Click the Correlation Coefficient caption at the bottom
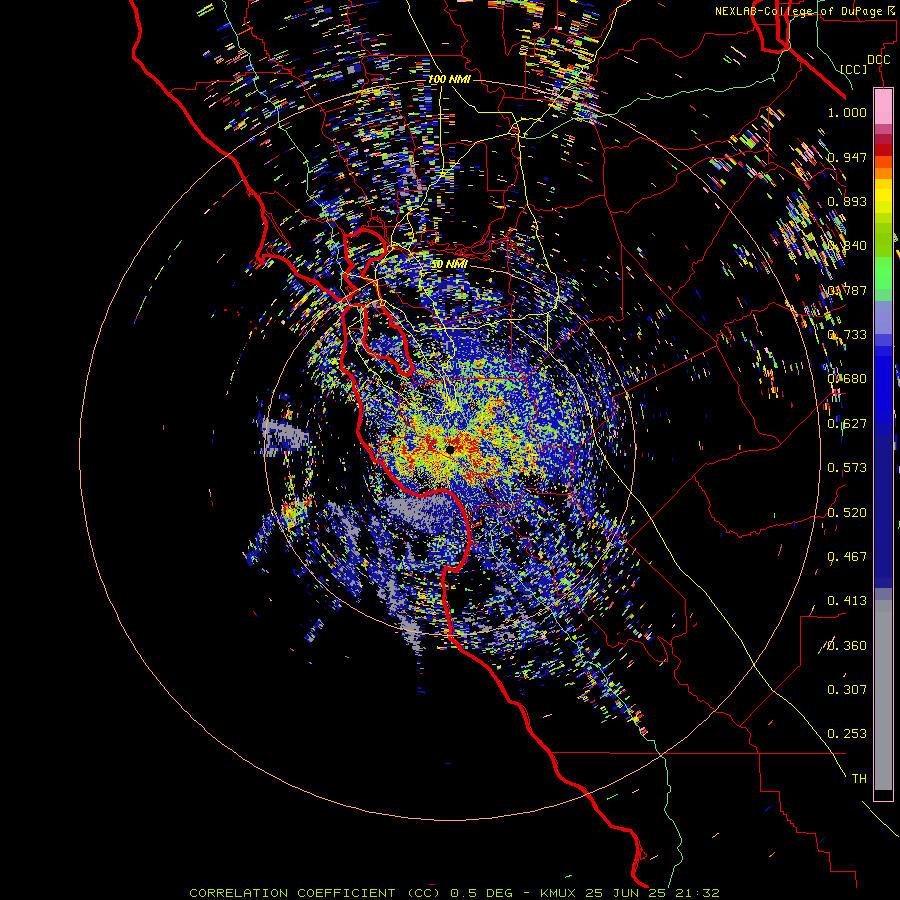 454,893
